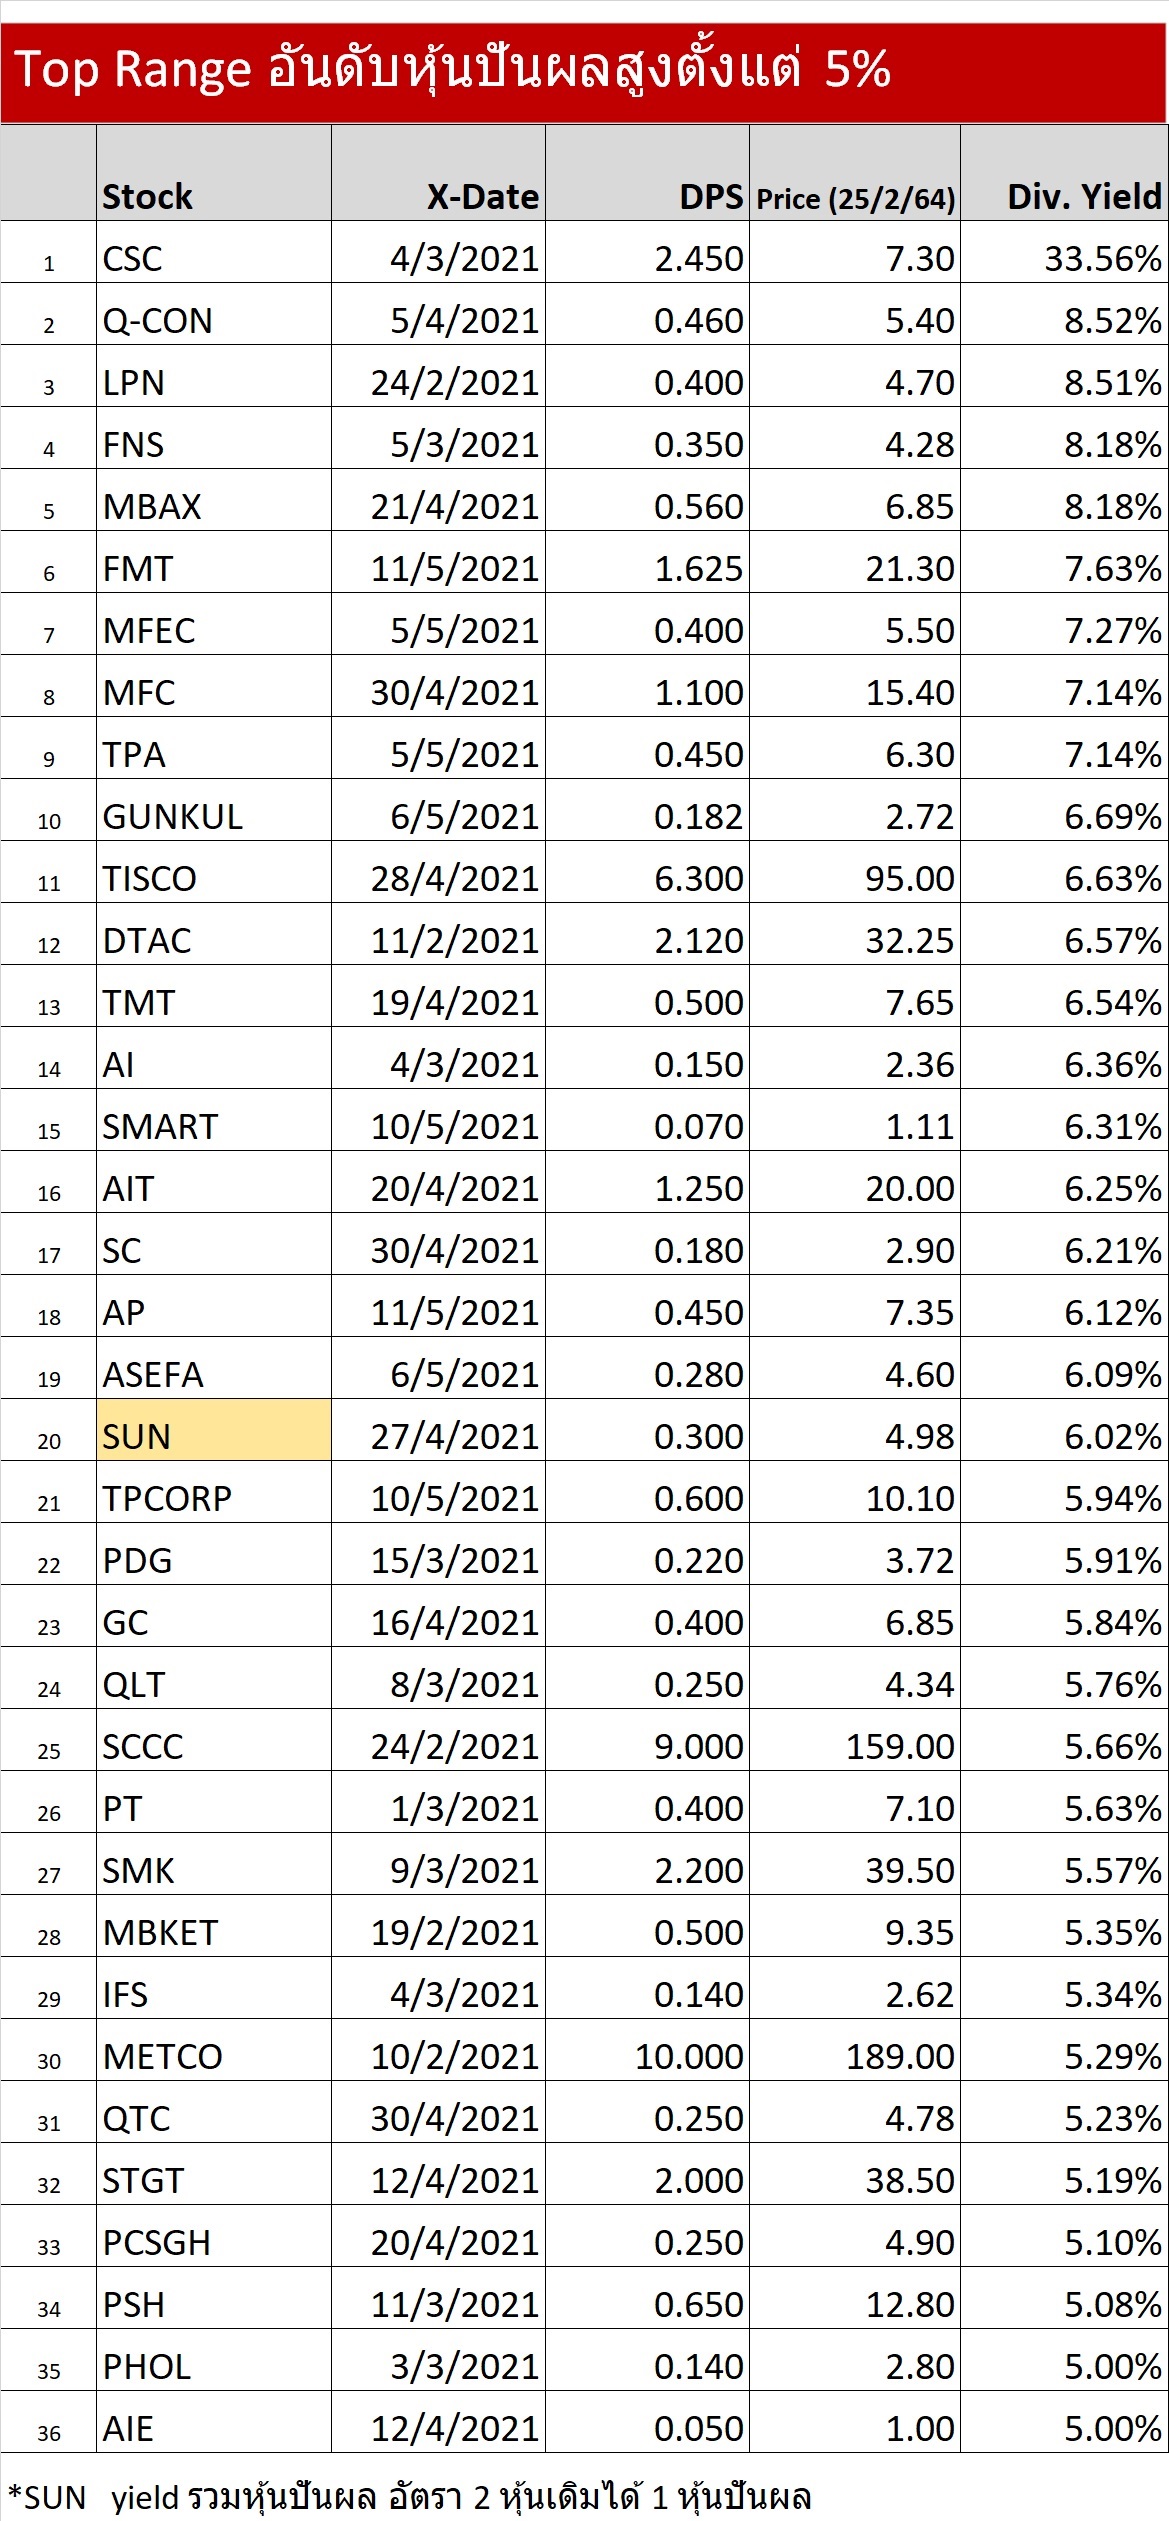Select the AIE stock cell

coord(214,2422)
